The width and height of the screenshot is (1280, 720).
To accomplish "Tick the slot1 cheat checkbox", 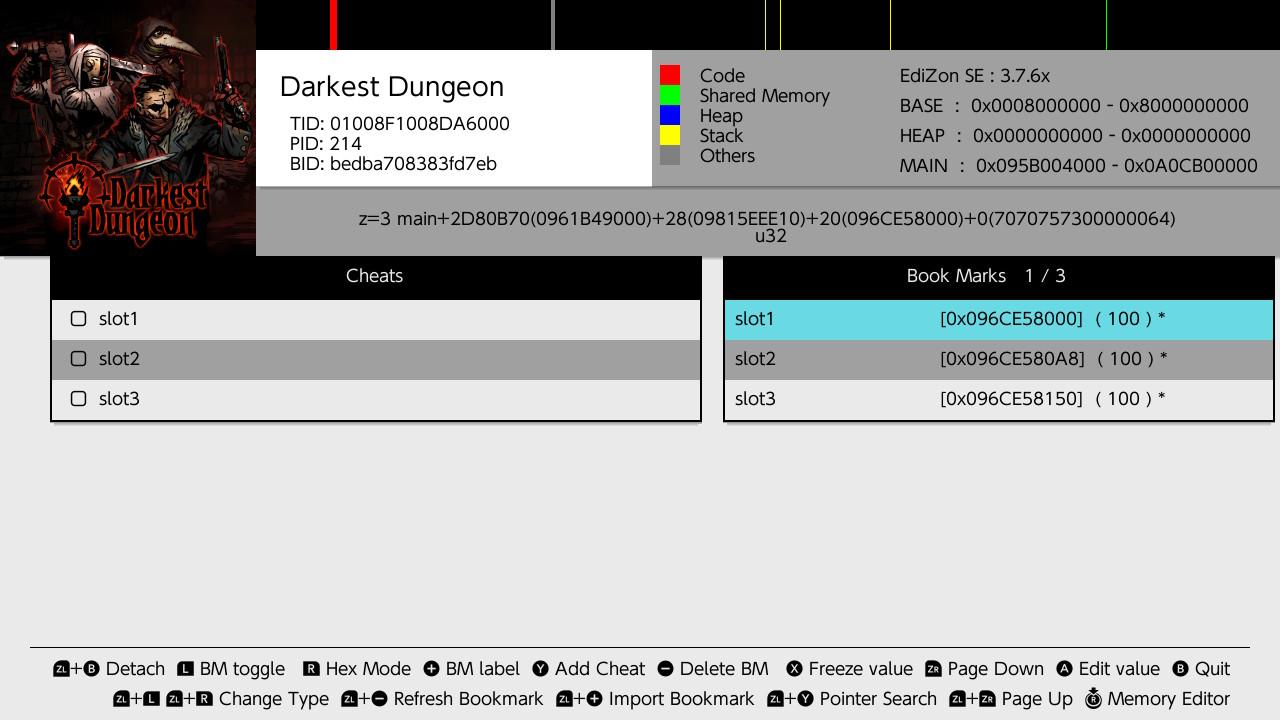I will (79, 319).
